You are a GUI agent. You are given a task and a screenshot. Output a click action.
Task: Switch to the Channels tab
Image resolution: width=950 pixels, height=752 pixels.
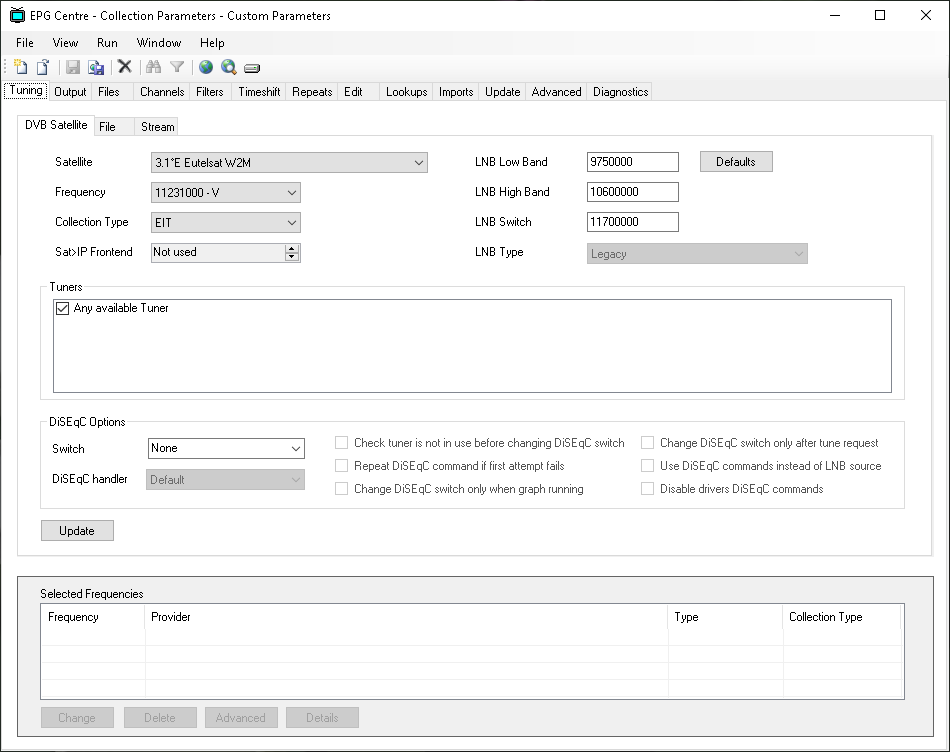coord(162,92)
